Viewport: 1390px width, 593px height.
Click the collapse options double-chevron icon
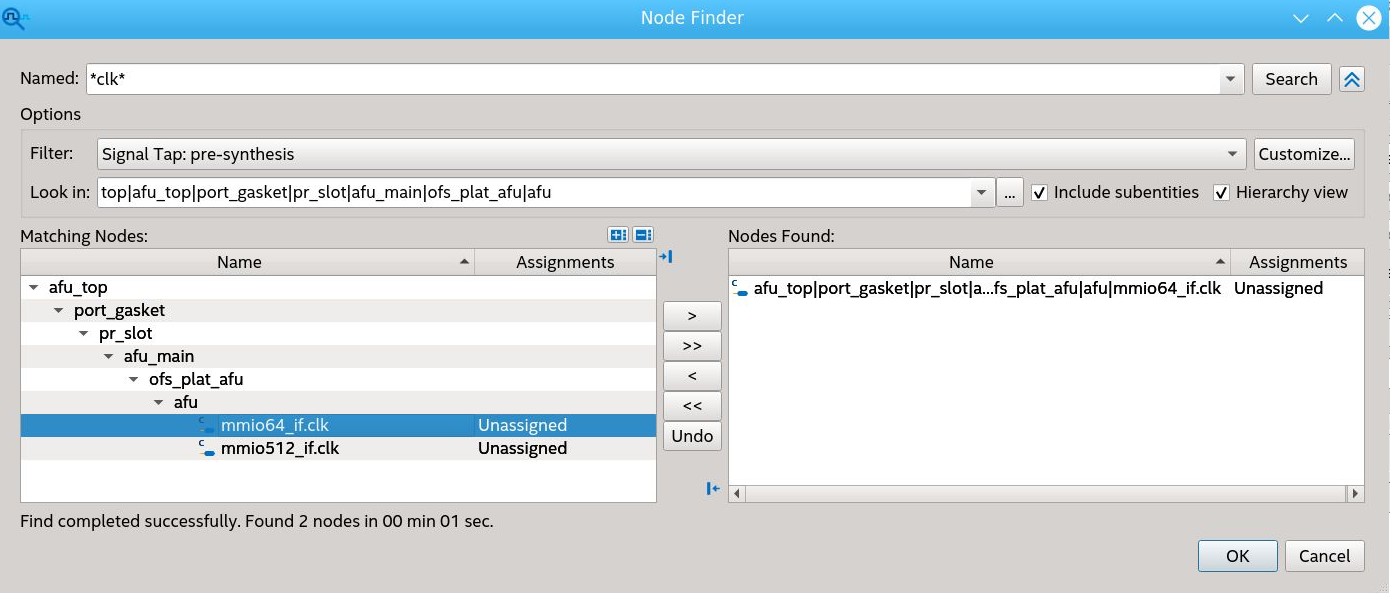tap(1352, 79)
